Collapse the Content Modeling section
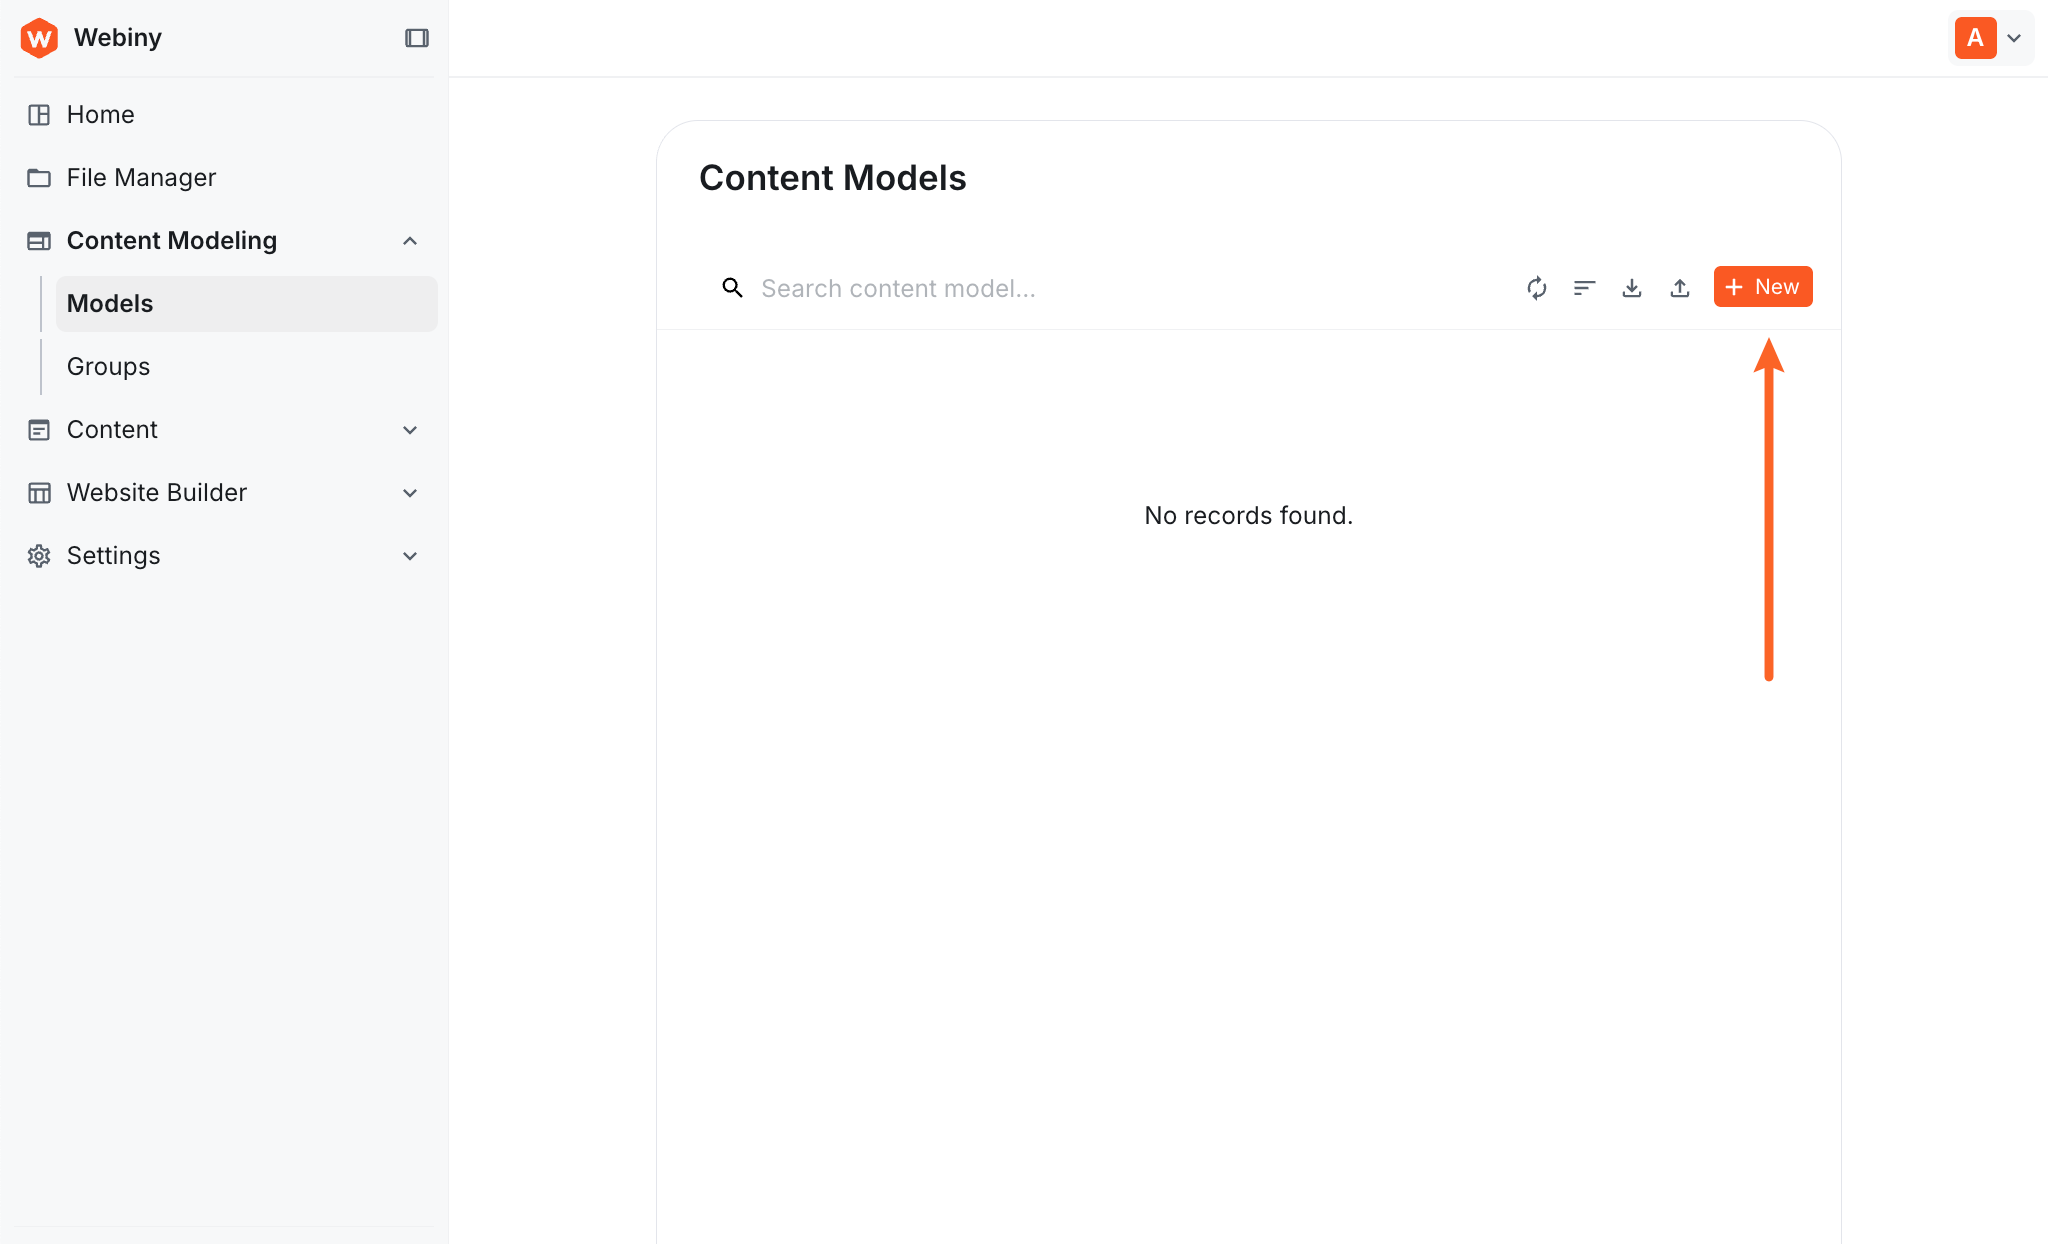The height and width of the screenshot is (1244, 2048). point(410,240)
